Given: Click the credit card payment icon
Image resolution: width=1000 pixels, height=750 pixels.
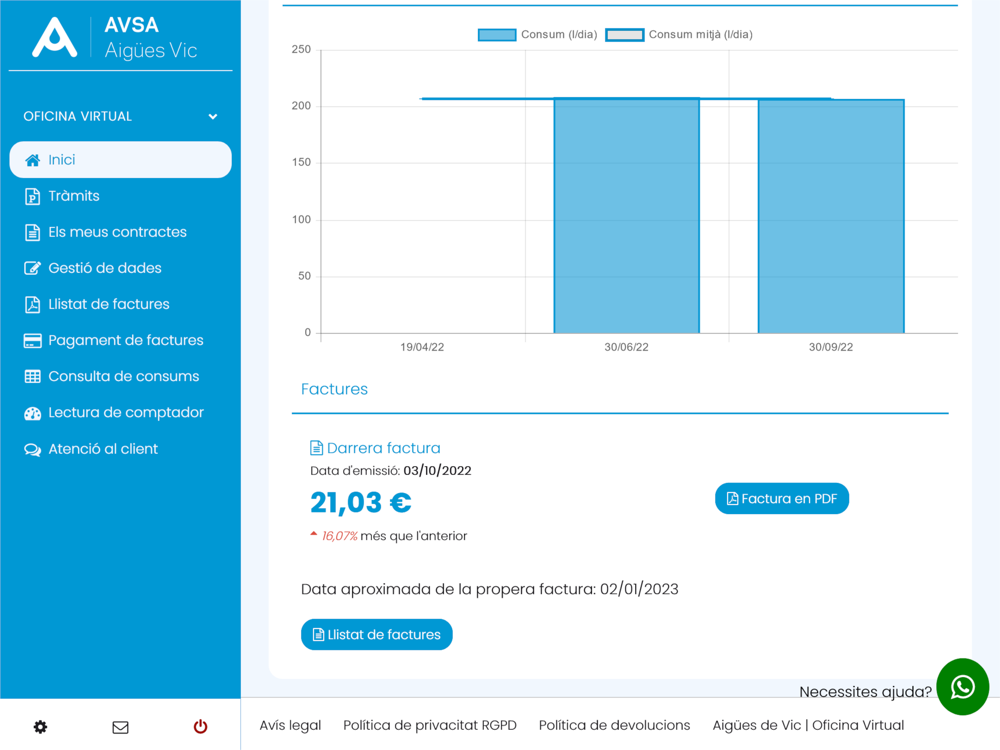Looking at the screenshot, I should (33, 341).
